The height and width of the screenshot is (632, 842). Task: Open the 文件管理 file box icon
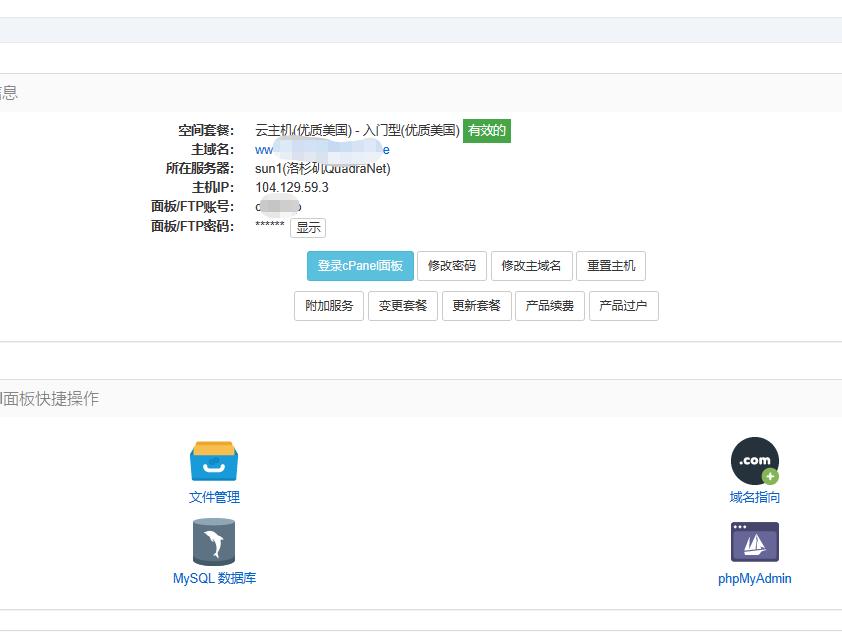(213, 459)
